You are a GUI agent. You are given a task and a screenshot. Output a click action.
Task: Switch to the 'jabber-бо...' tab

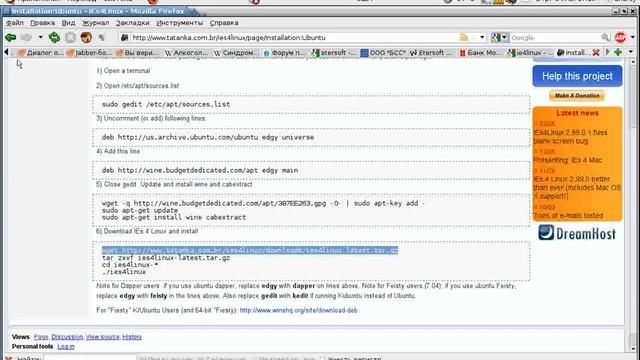point(89,53)
